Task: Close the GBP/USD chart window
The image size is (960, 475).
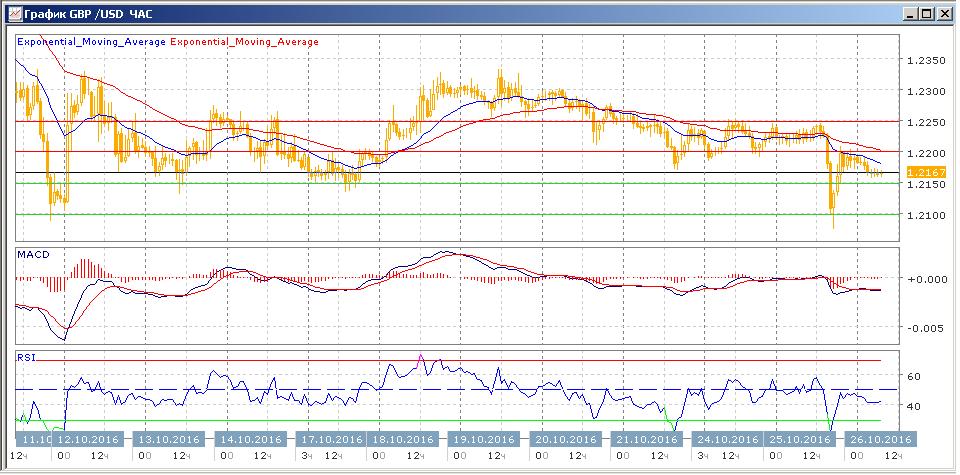Action: point(943,13)
